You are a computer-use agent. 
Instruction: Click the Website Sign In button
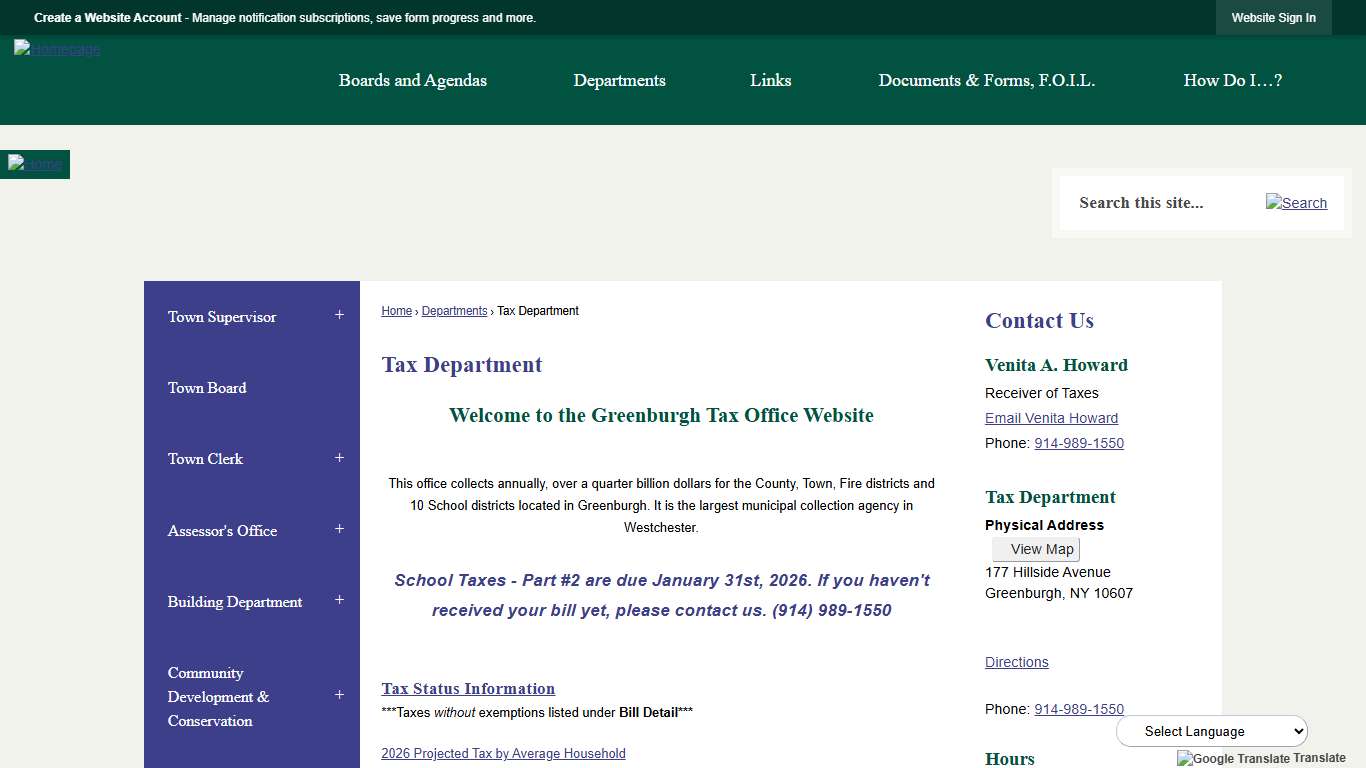(x=1273, y=17)
